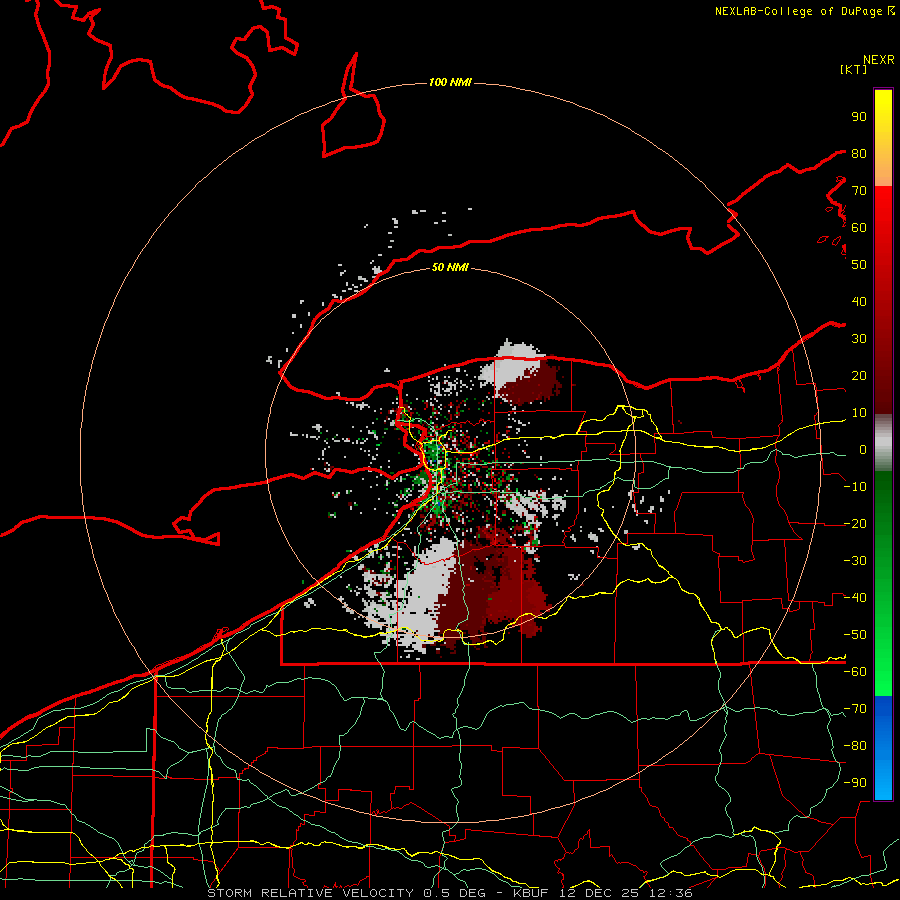The height and width of the screenshot is (900, 900).
Task: Click the 30 value on velocity scale
Action: point(859,339)
